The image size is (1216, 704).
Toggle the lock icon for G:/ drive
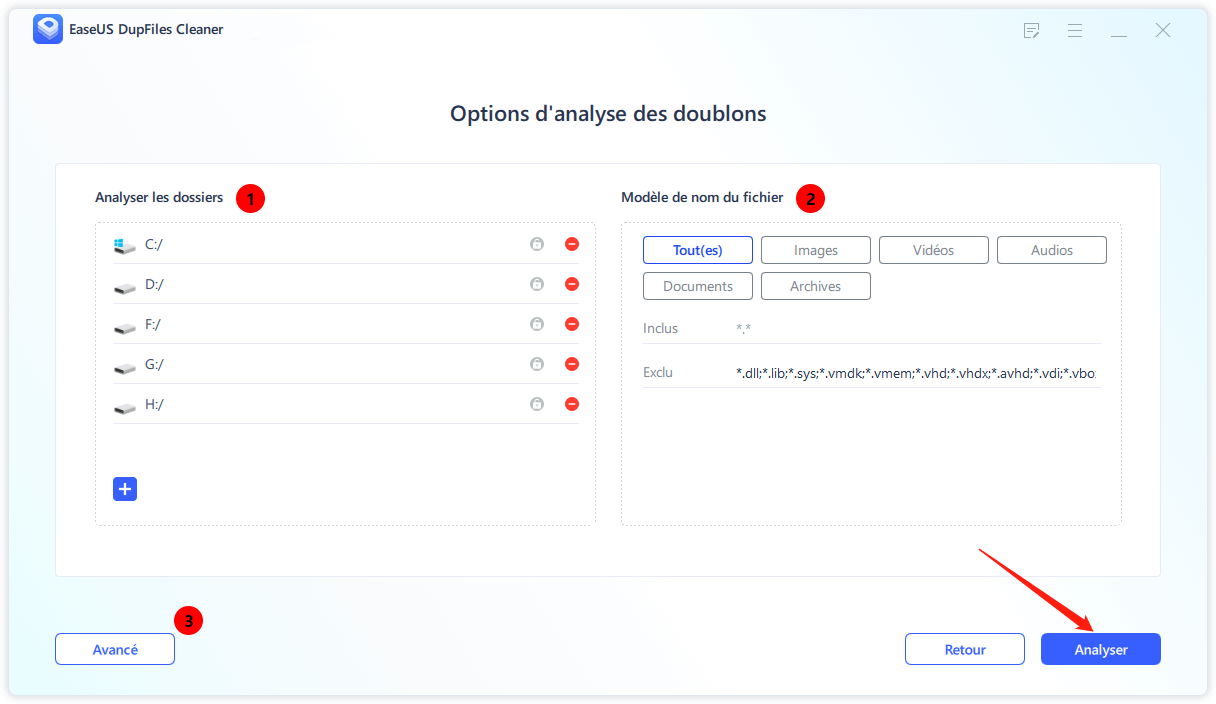tap(537, 364)
